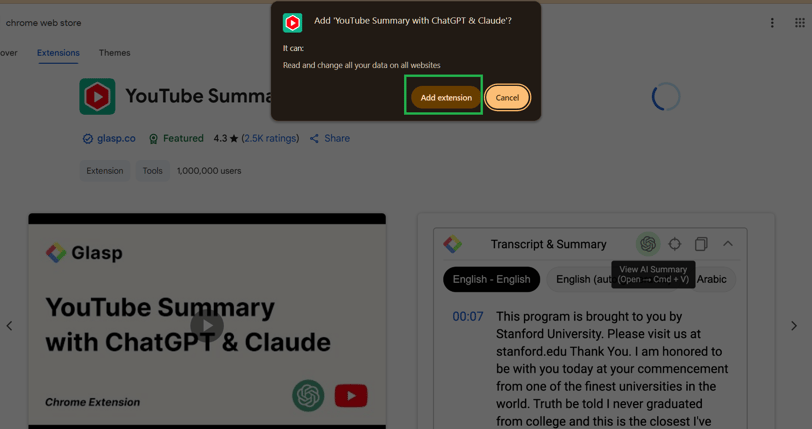812x429 pixels.
Task: Click the copy transcript icon
Action: [701, 244]
